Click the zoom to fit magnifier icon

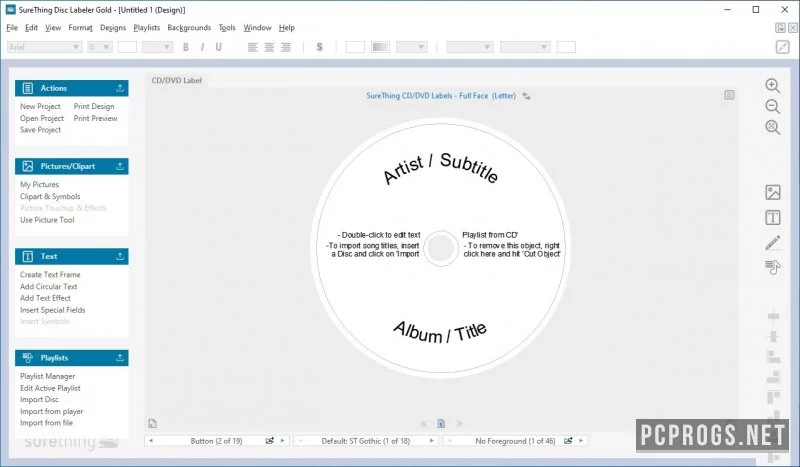[x=772, y=127]
